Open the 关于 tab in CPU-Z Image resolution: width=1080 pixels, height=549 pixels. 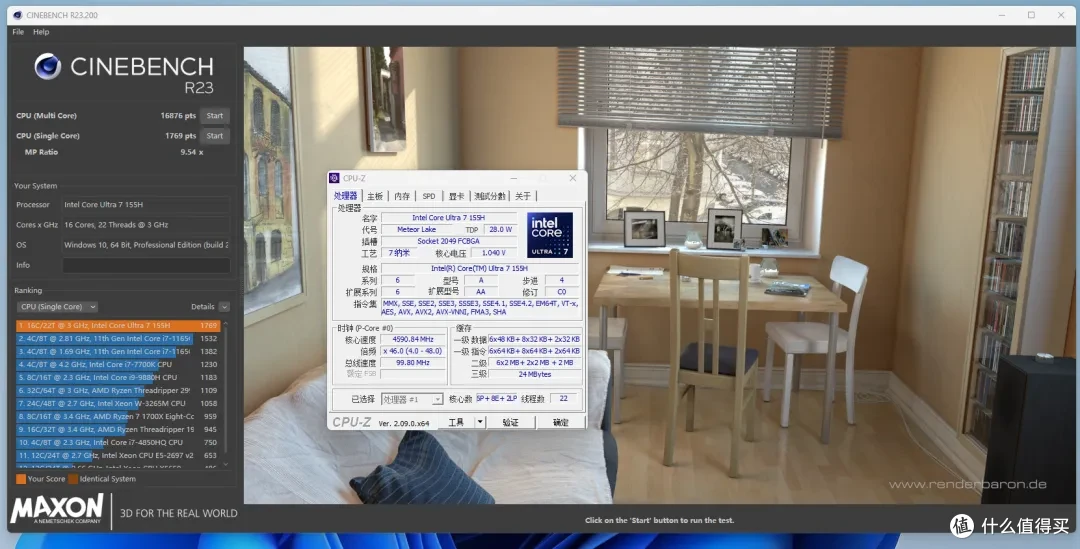pyautogui.click(x=523, y=196)
